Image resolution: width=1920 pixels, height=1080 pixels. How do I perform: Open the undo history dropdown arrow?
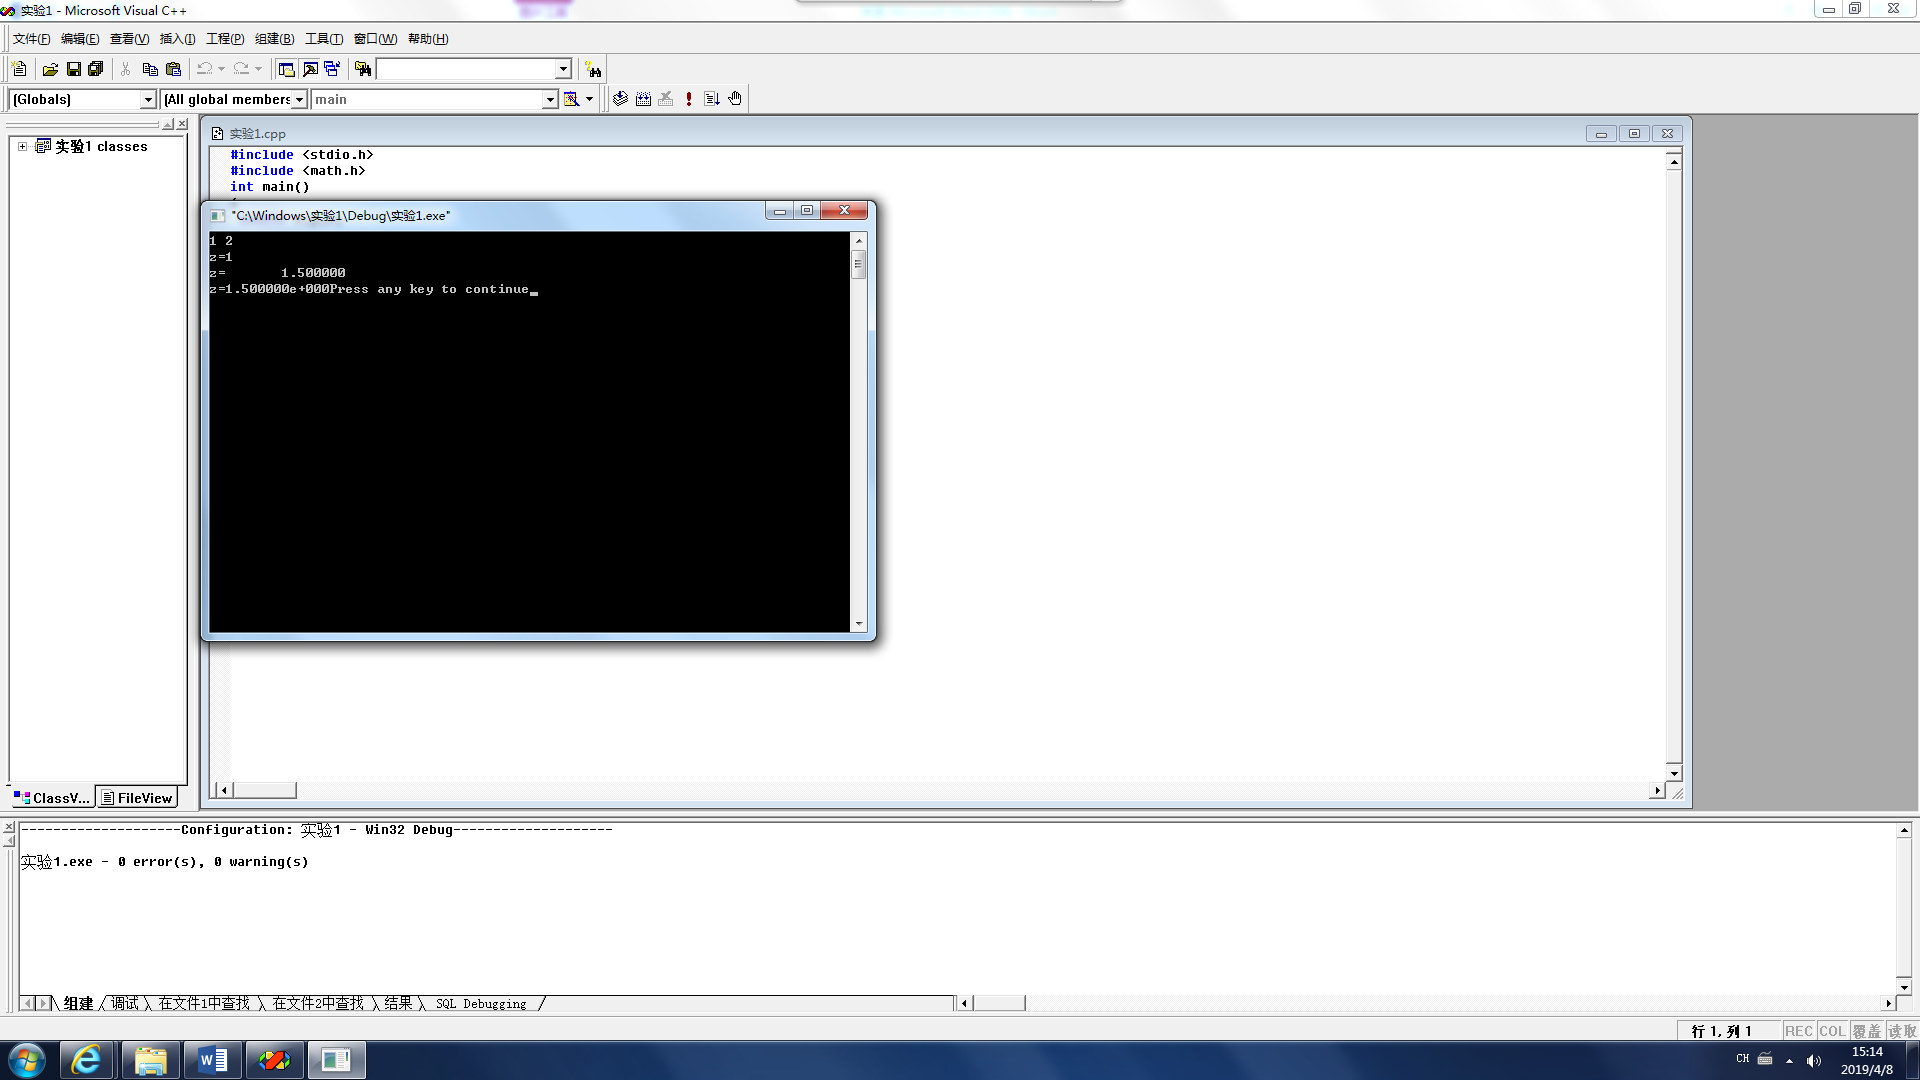coord(221,69)
